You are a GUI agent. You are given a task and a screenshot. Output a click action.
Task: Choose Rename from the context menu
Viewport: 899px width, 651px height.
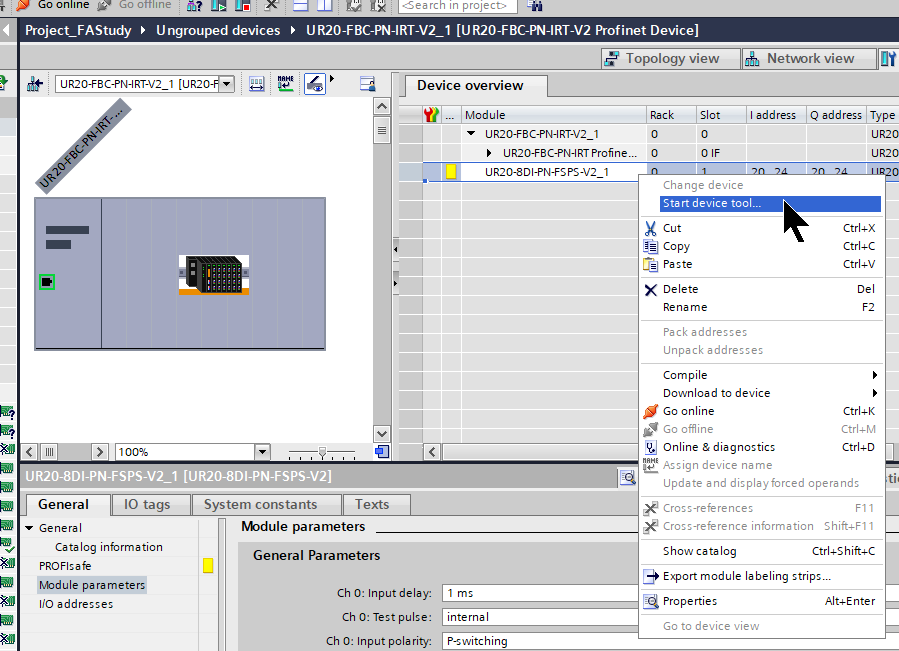tap(761, 307)
